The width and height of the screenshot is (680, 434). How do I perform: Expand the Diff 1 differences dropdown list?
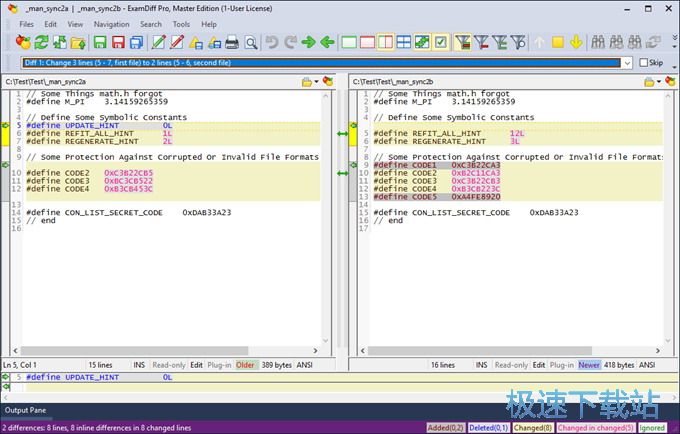(x=629, y=62)
